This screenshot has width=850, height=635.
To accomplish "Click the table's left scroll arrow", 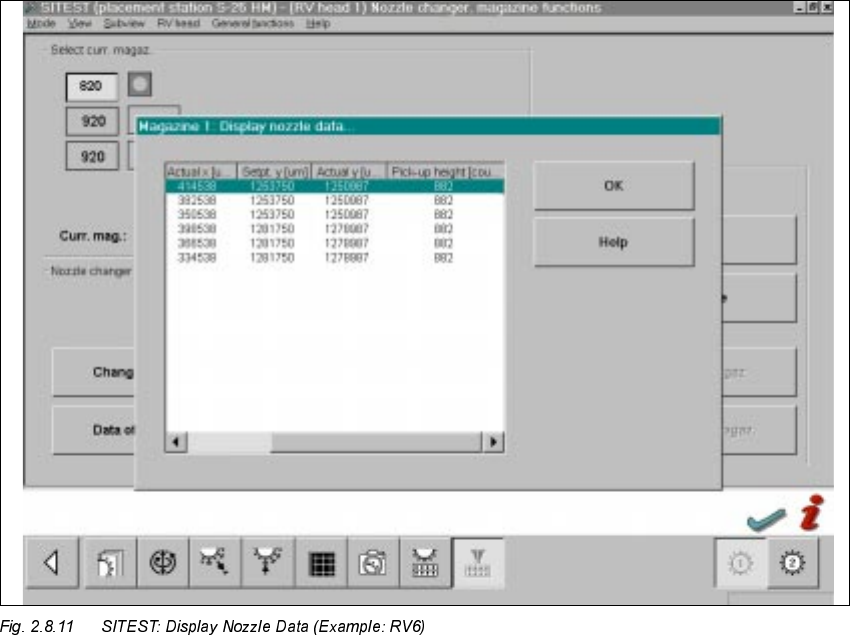I will coord(176,442).
